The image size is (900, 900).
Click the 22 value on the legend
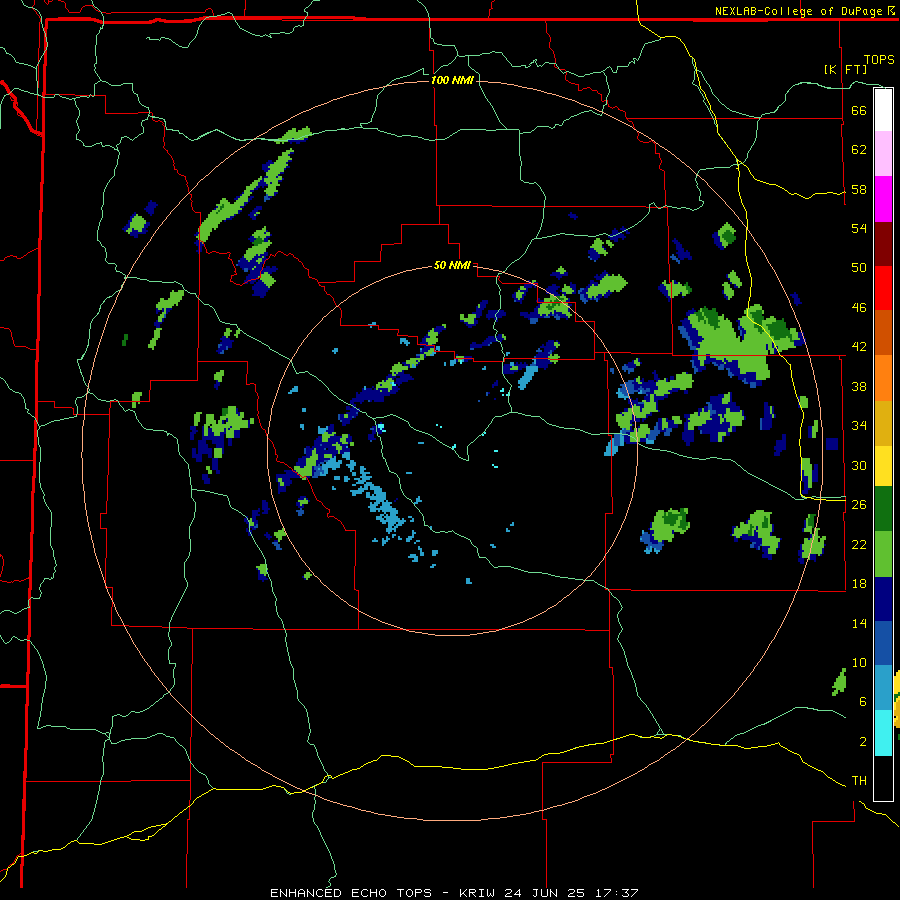click(x=859, y=544)
